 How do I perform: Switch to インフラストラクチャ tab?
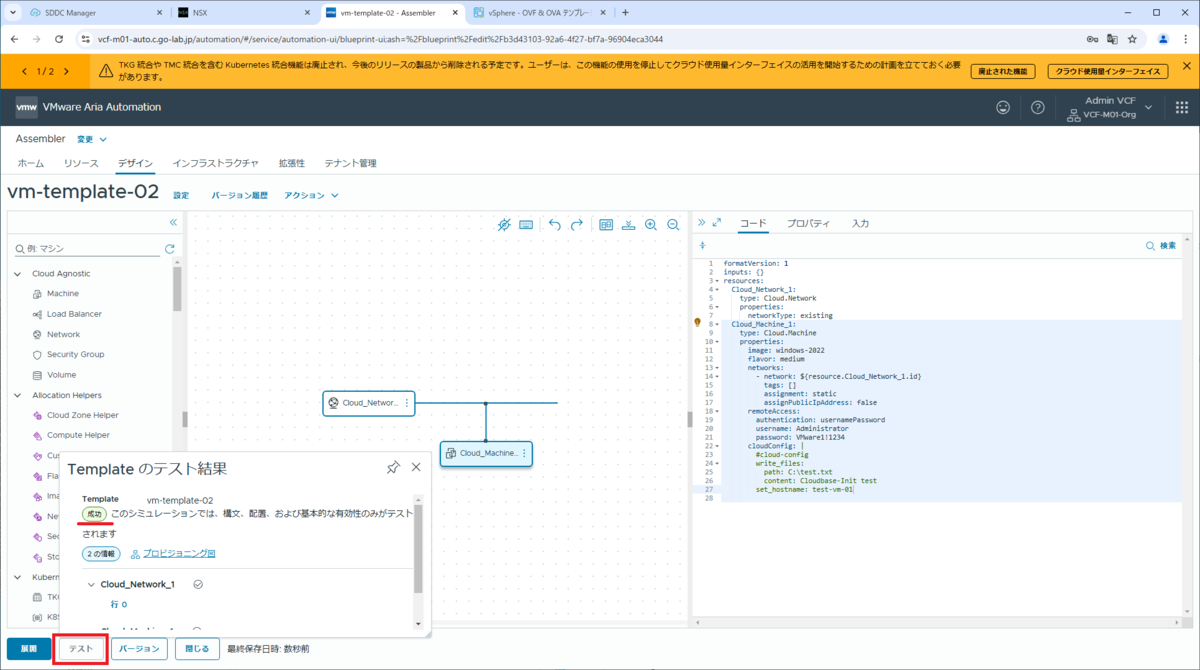click(215, 163)
